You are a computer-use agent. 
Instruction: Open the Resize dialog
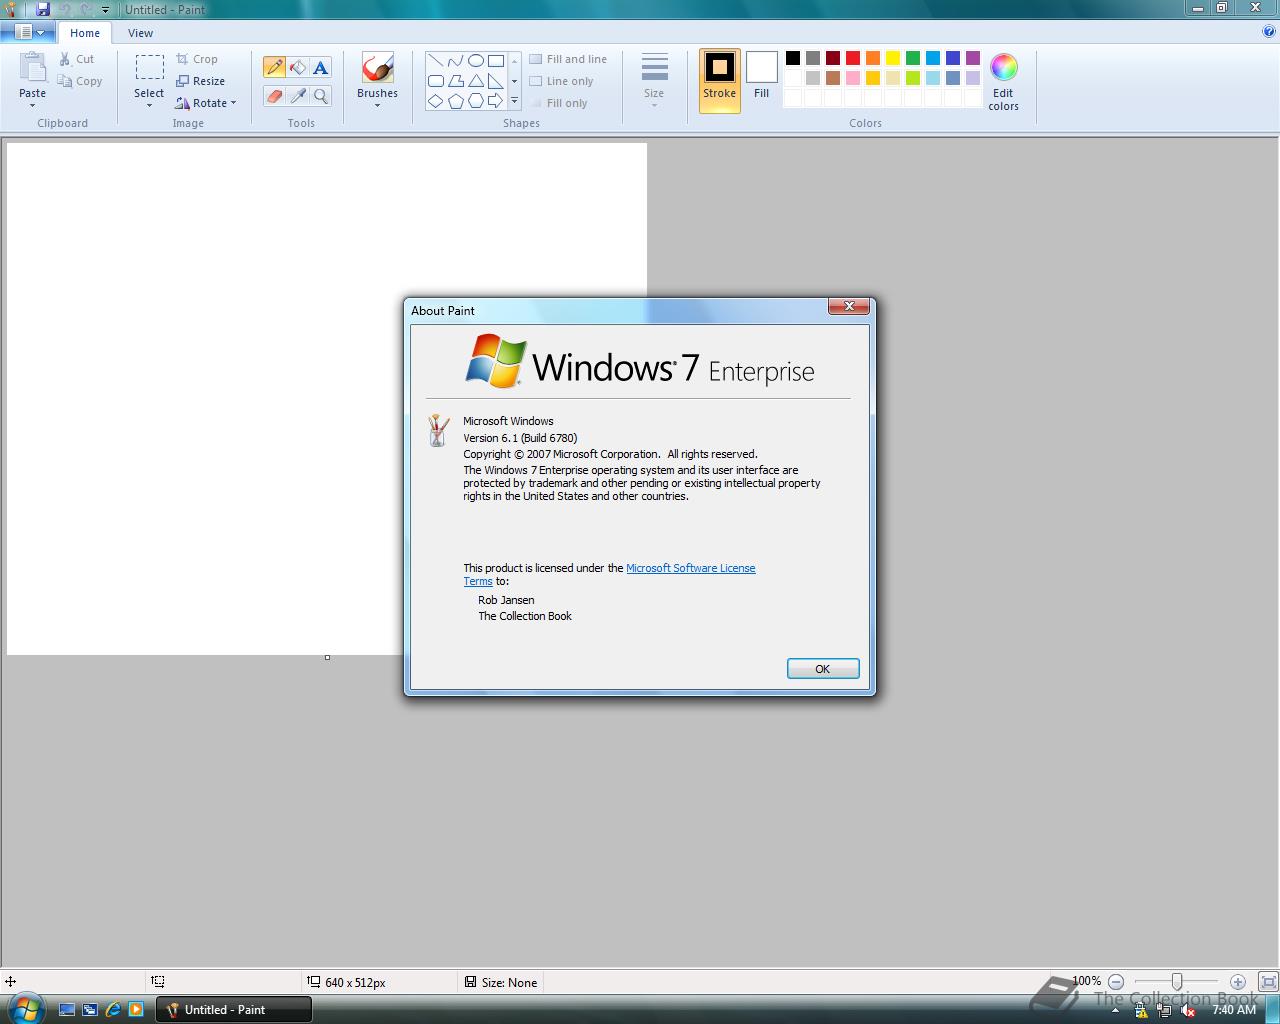coord(200,81)
